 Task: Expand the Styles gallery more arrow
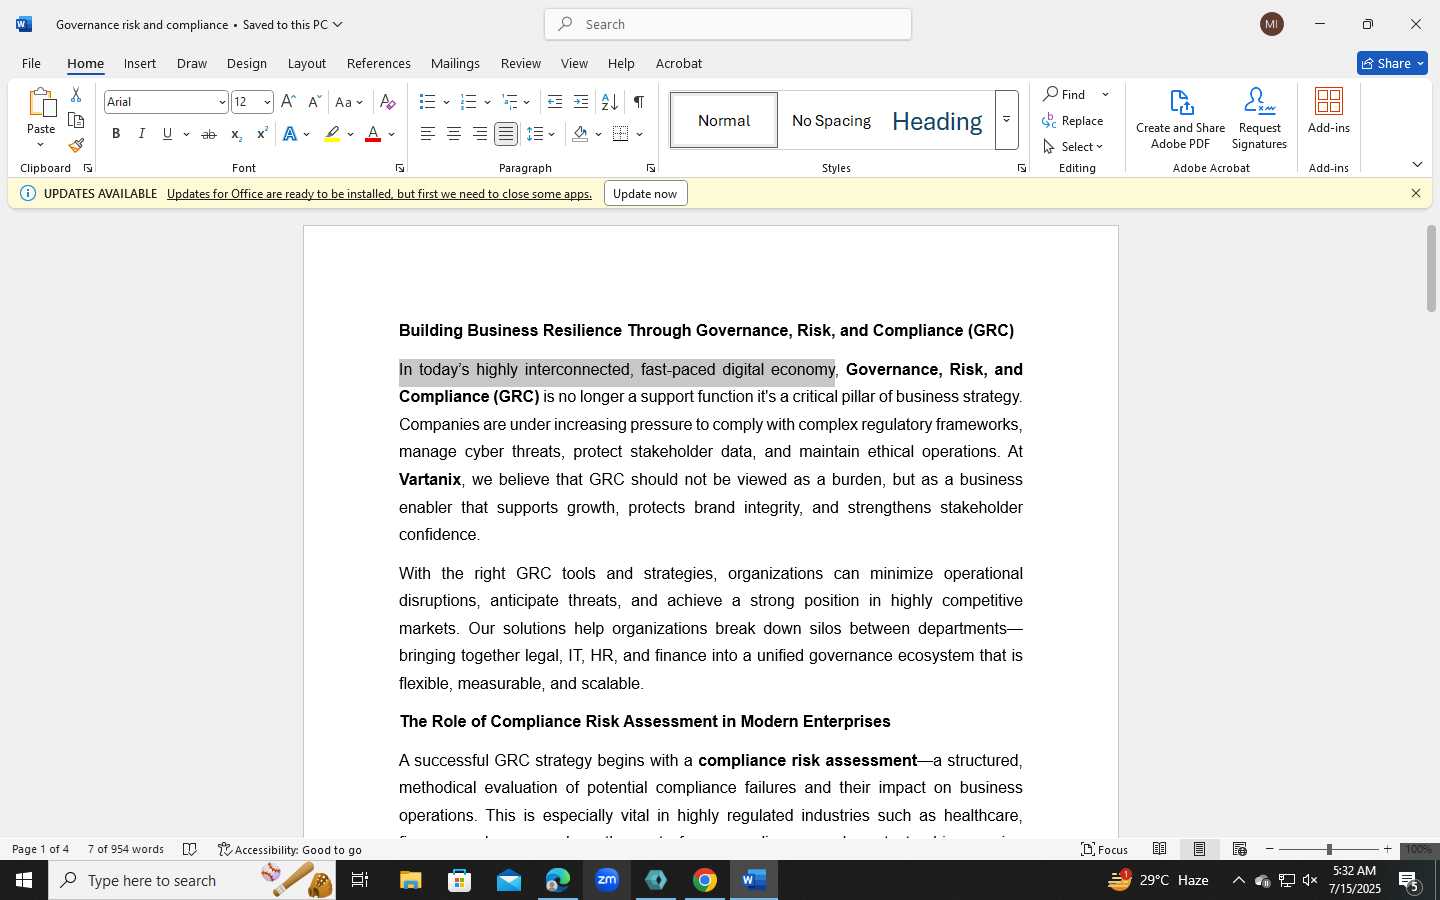(x=1007, y=120)
